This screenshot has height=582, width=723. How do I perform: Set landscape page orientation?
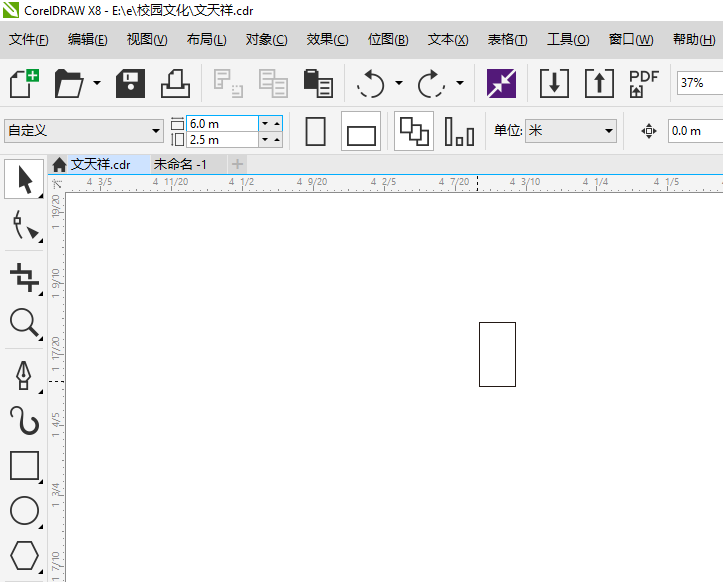(x=361, y=131)
